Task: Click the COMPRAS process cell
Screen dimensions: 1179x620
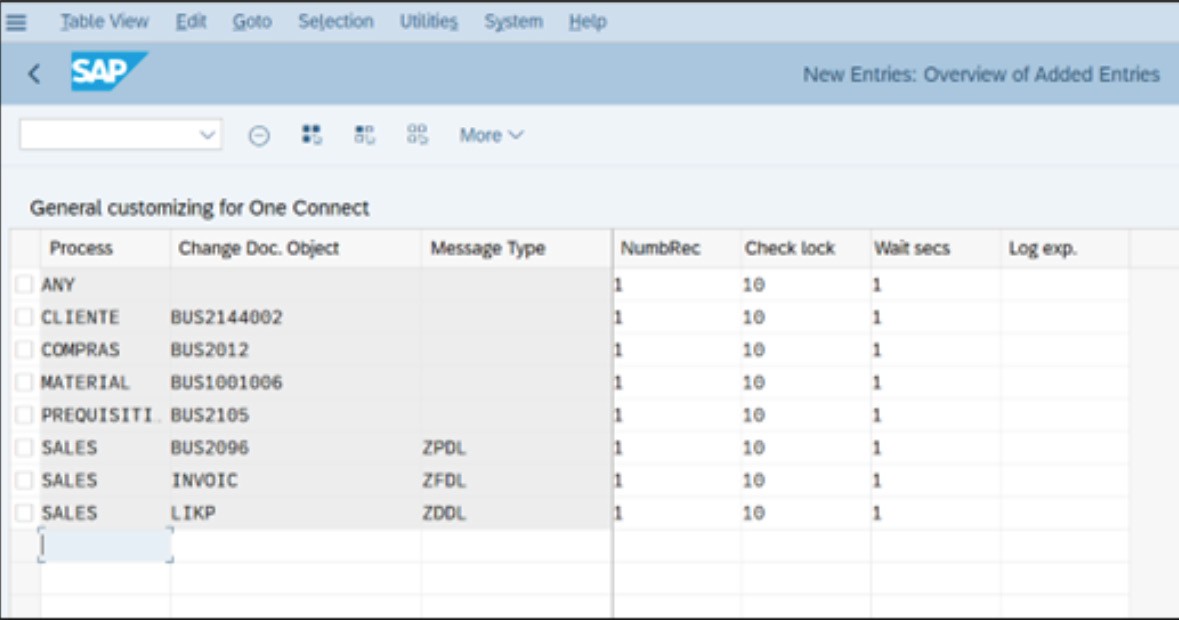Action: (x=105, y=350)
